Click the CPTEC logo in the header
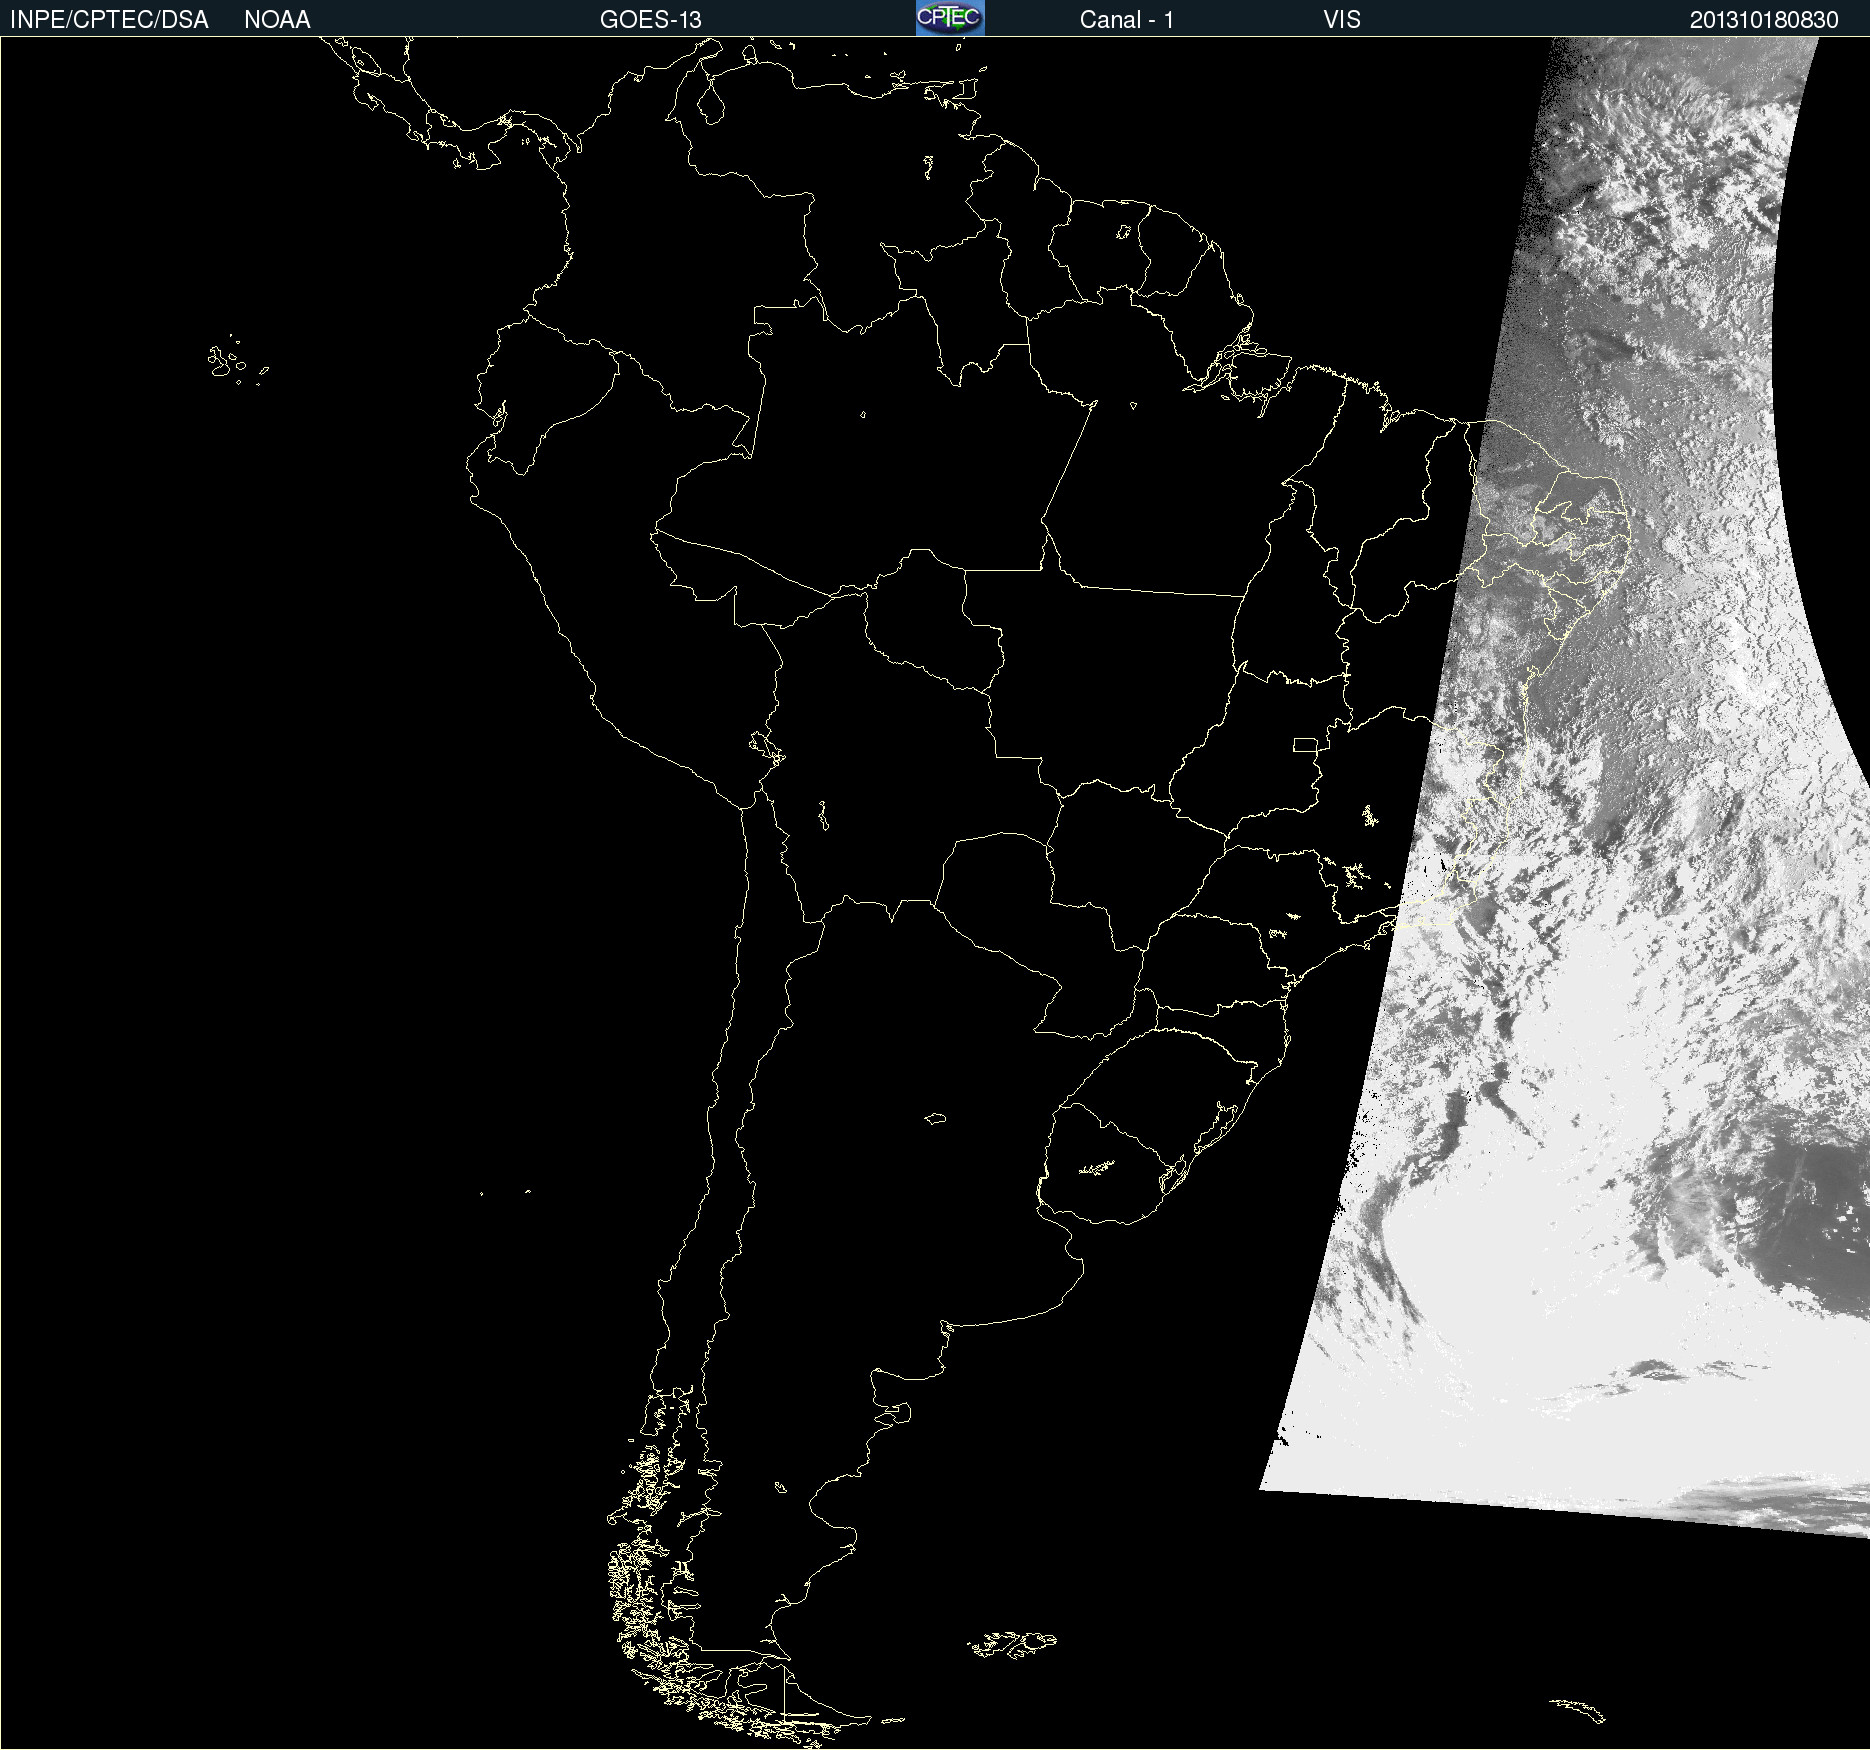This screenshot has width=1870, height=1750. pyautogui.click(x=950, y=18)
